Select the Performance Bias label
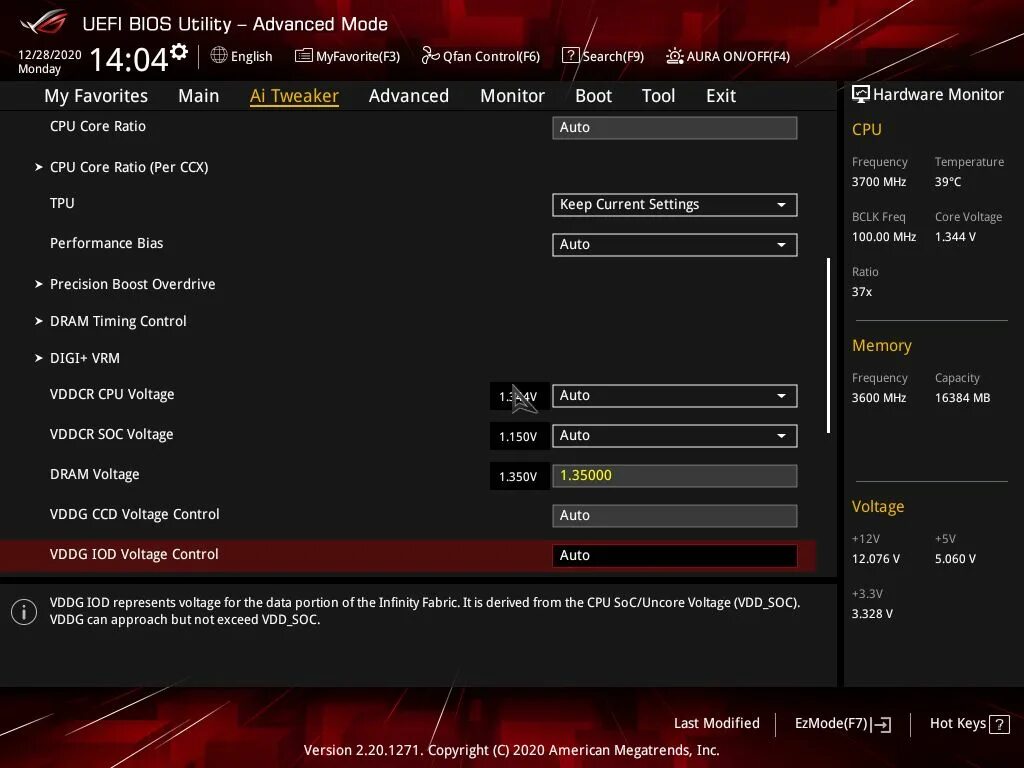1024x768 pixels. [106, 243]
